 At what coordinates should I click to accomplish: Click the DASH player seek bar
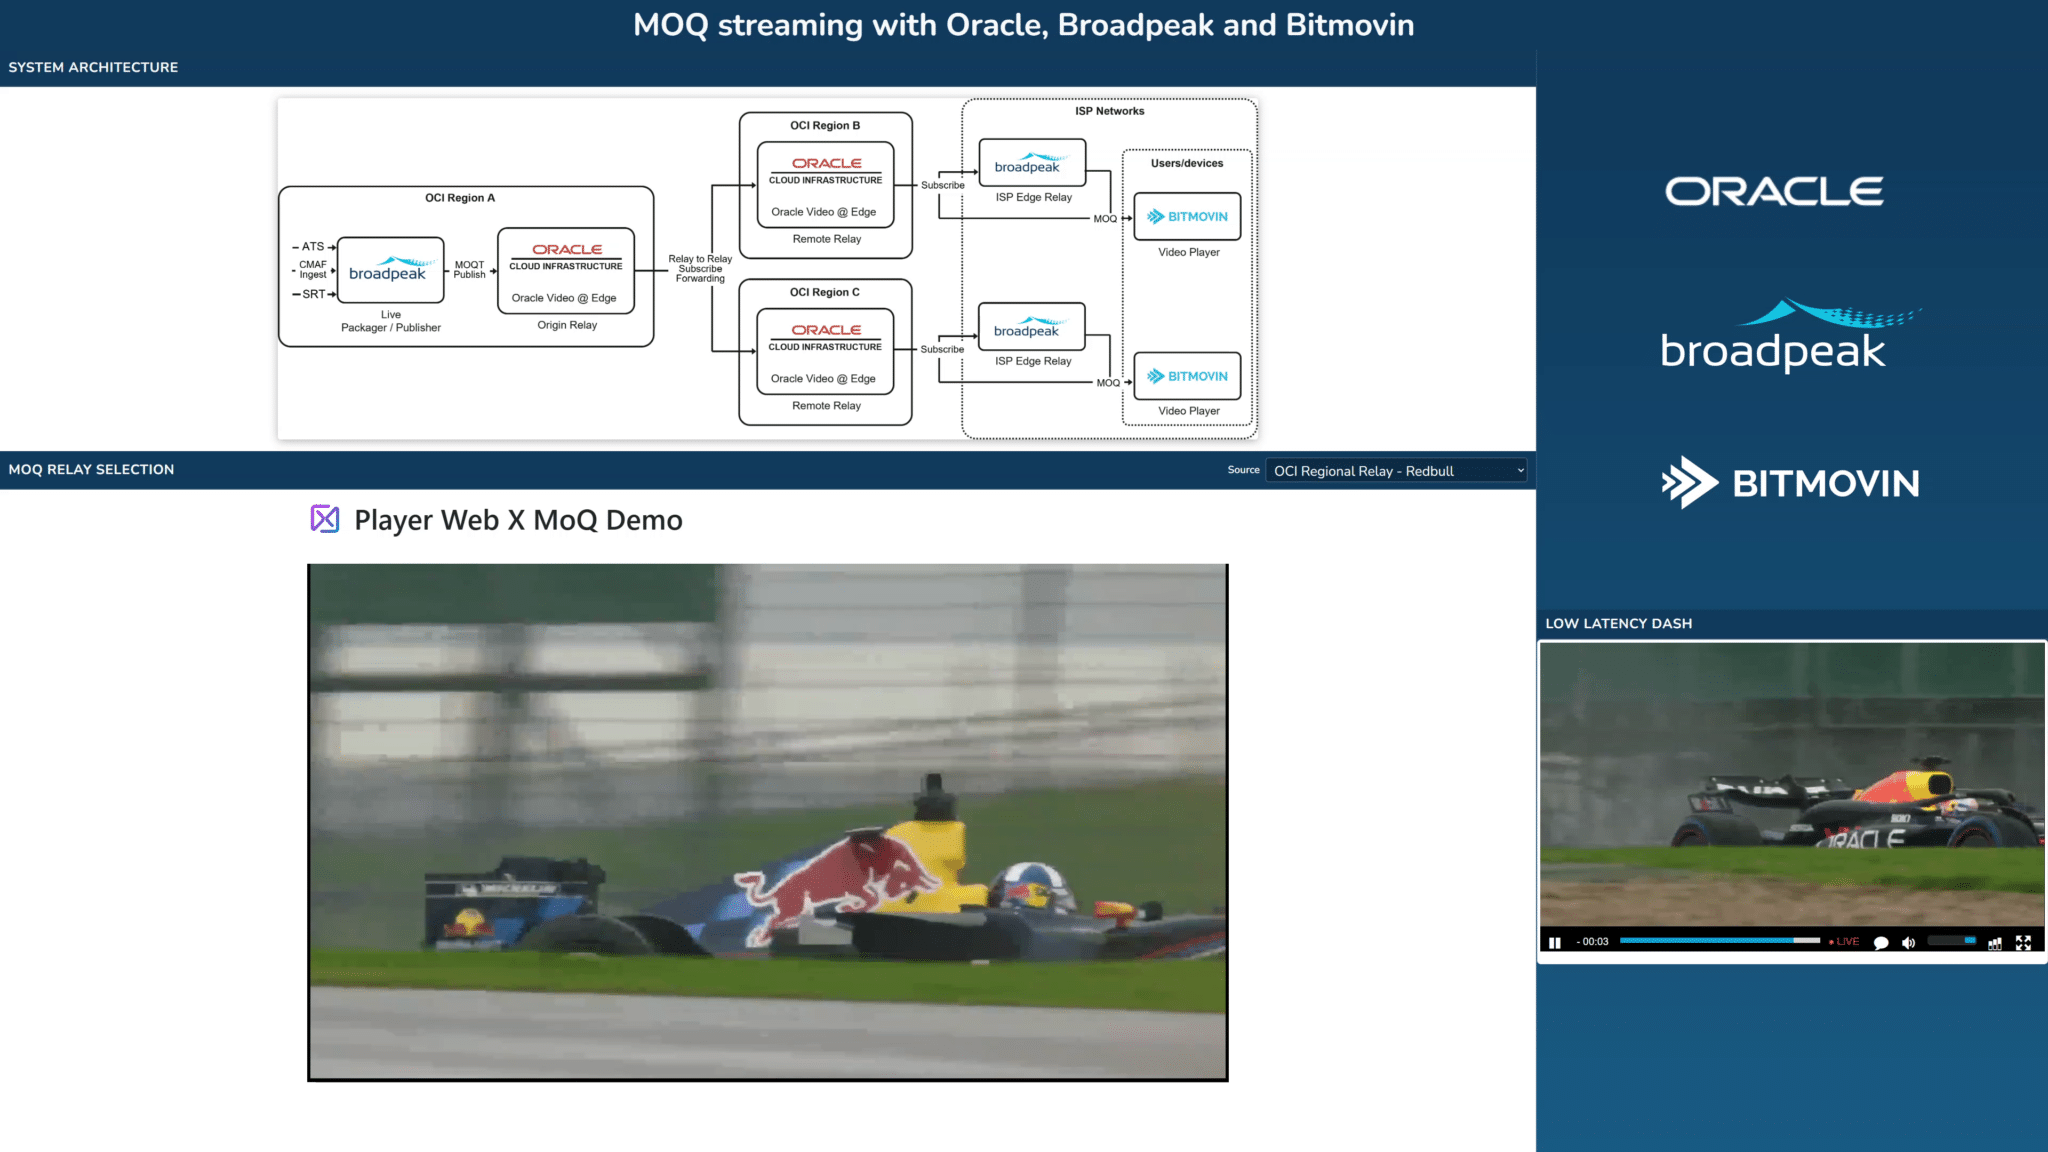(1720, 941)
